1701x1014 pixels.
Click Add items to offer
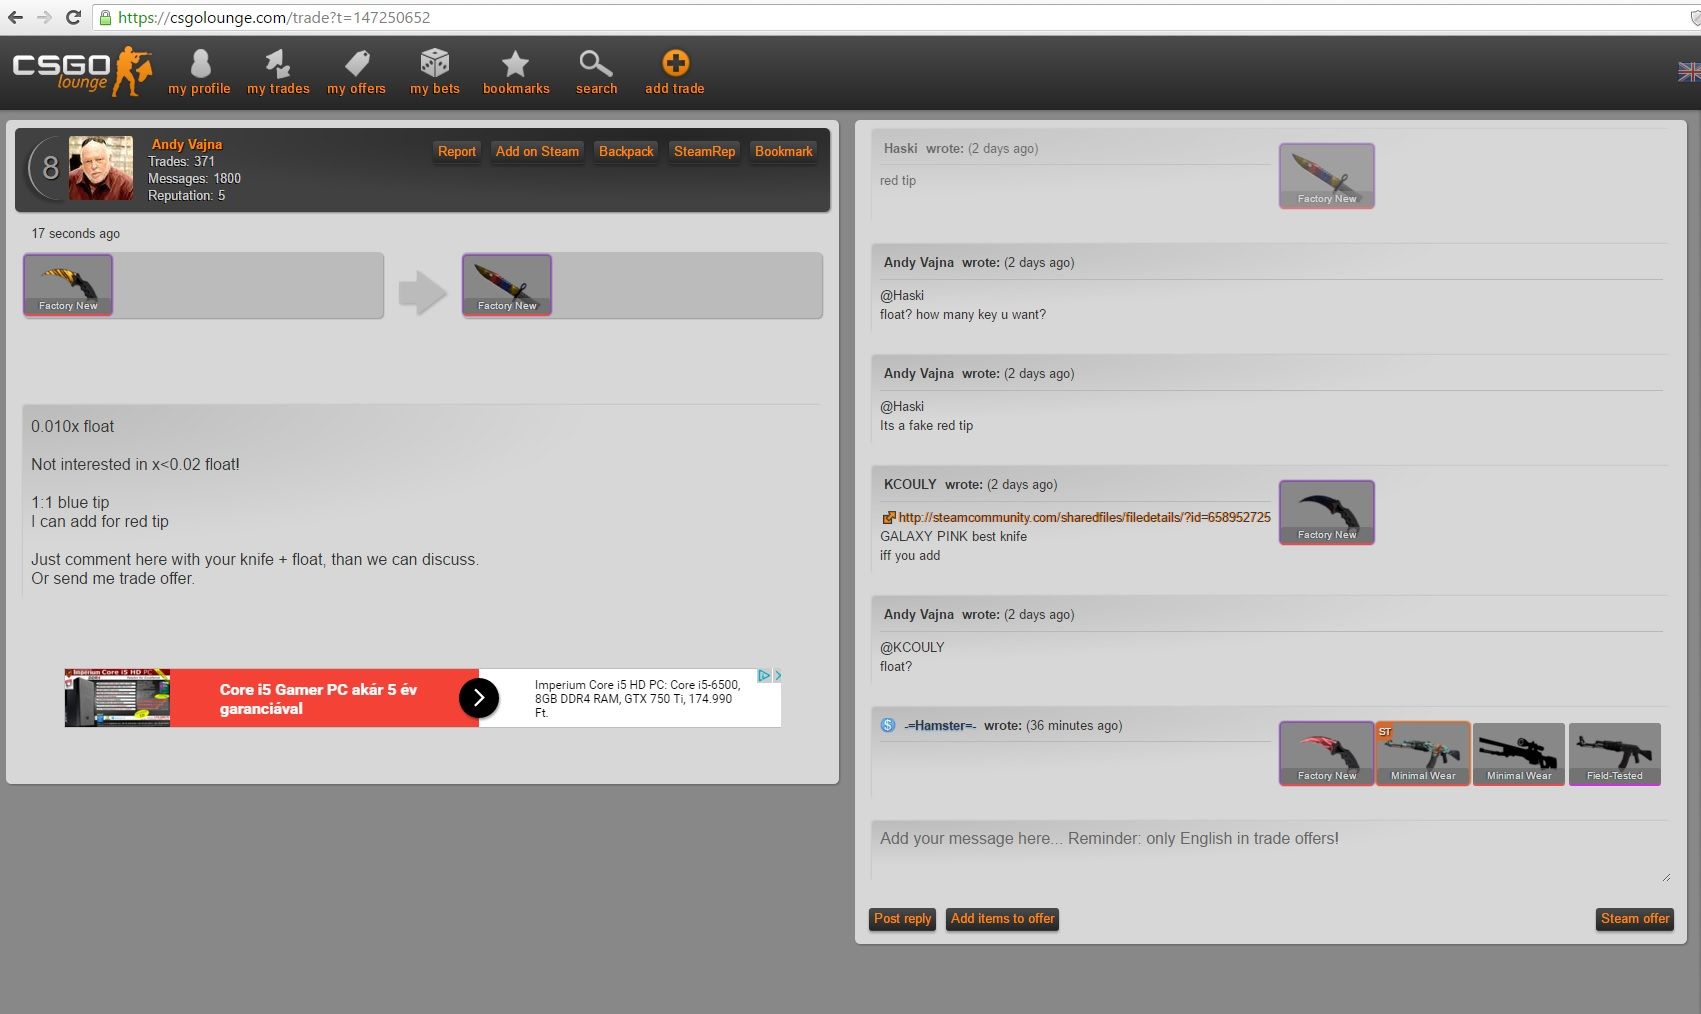(x=1002, y=919)
